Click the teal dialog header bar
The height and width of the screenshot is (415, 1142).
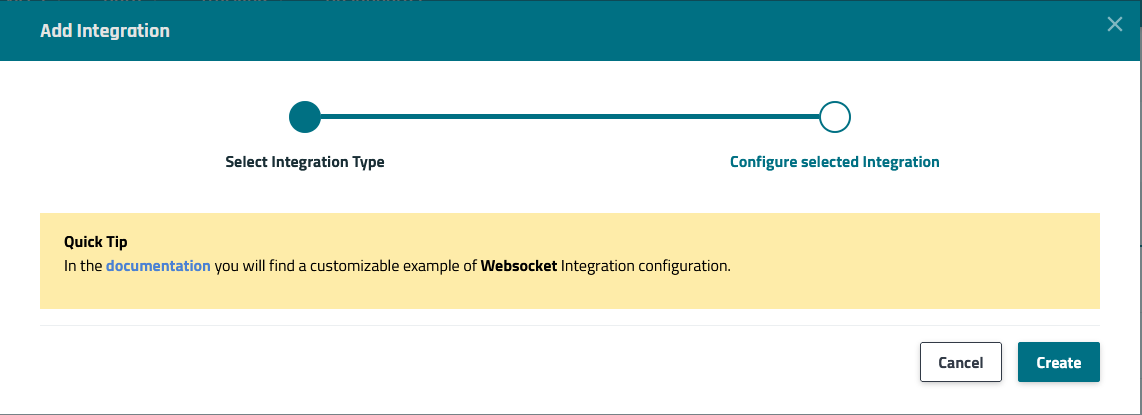[600, 31]
